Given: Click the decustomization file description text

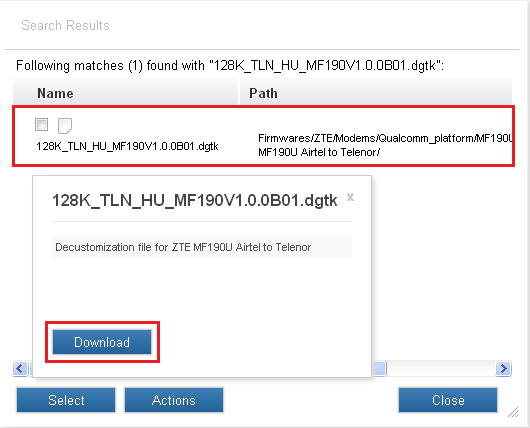Looking at the screenshot, I should click(183, 247).
